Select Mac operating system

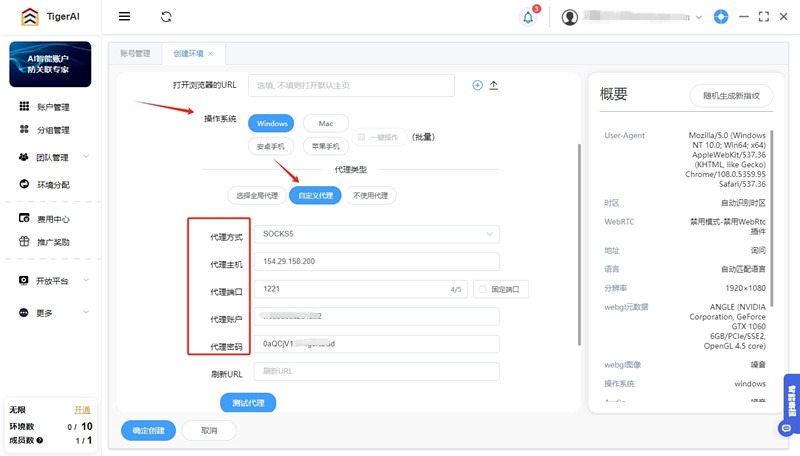click(x=326, y=123)
